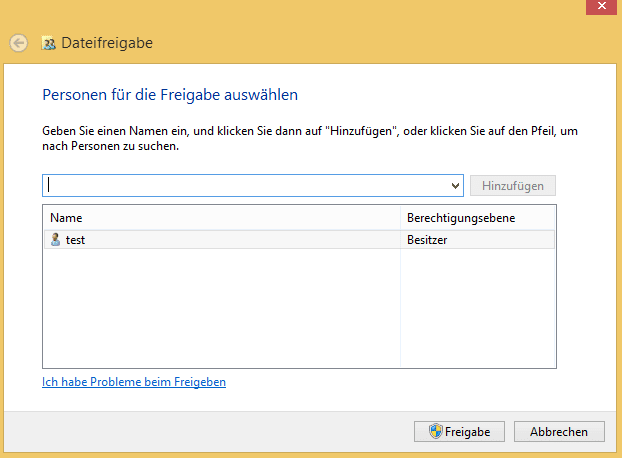The height and width of the screenshot is (458, 622).
Task: Open the name dropdown arrow
Action: pos(455,186)
